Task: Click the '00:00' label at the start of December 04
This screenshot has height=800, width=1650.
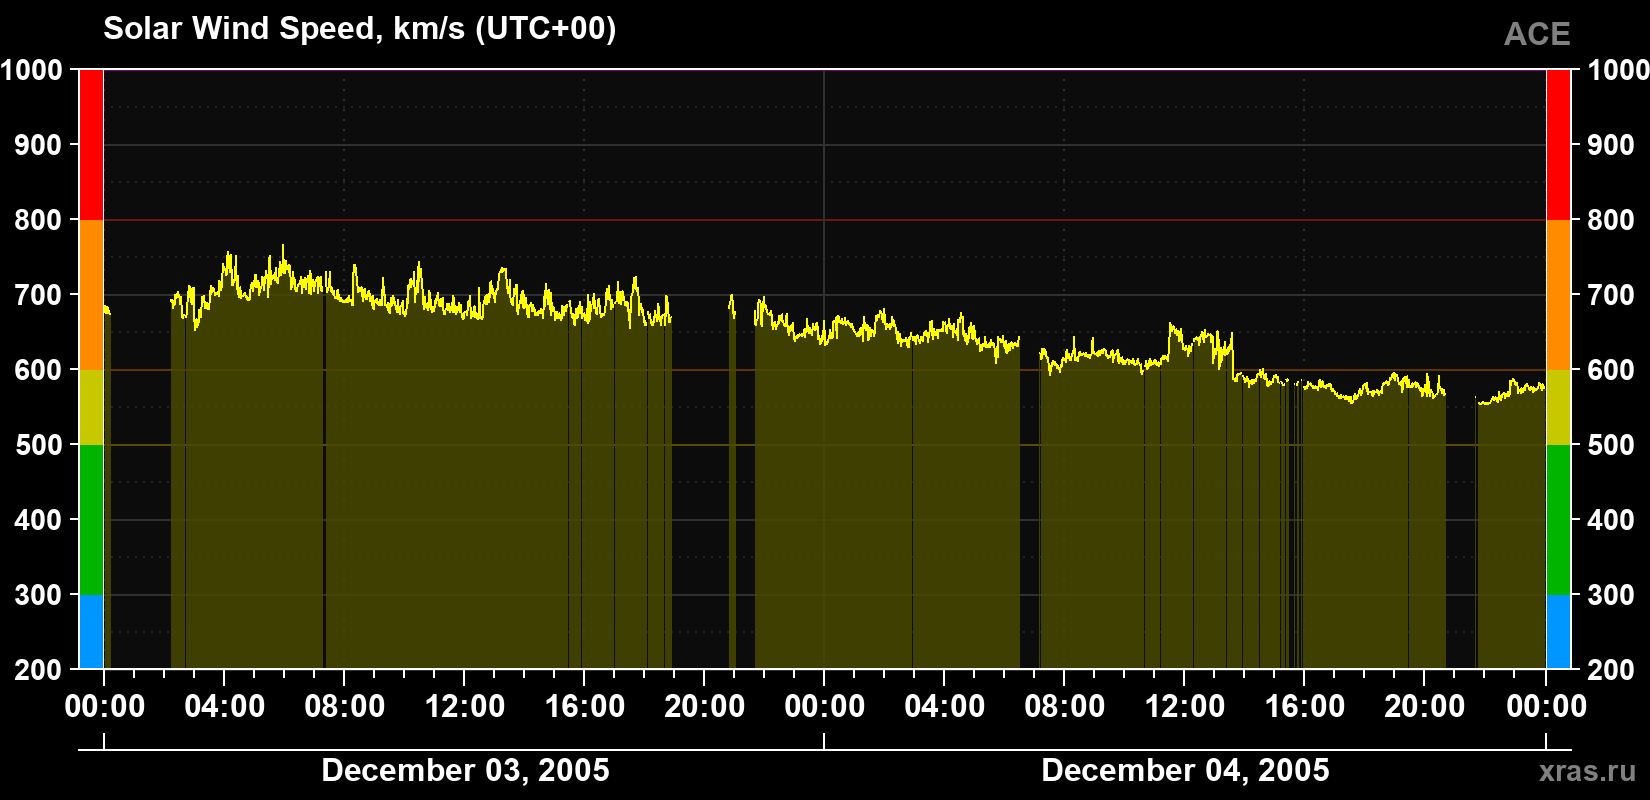Action: coord(825,706)
